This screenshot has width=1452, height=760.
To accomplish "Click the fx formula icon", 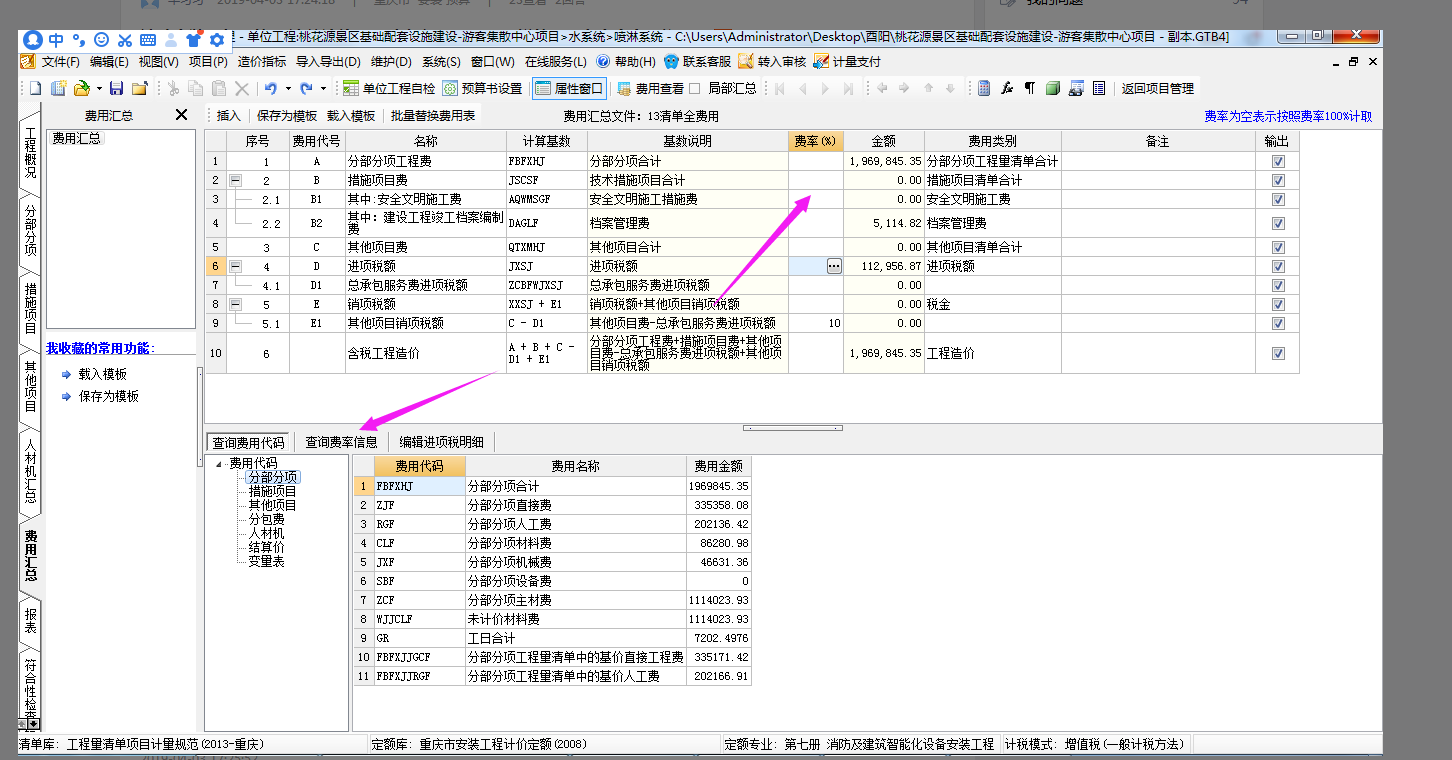I will point(1007,88).
